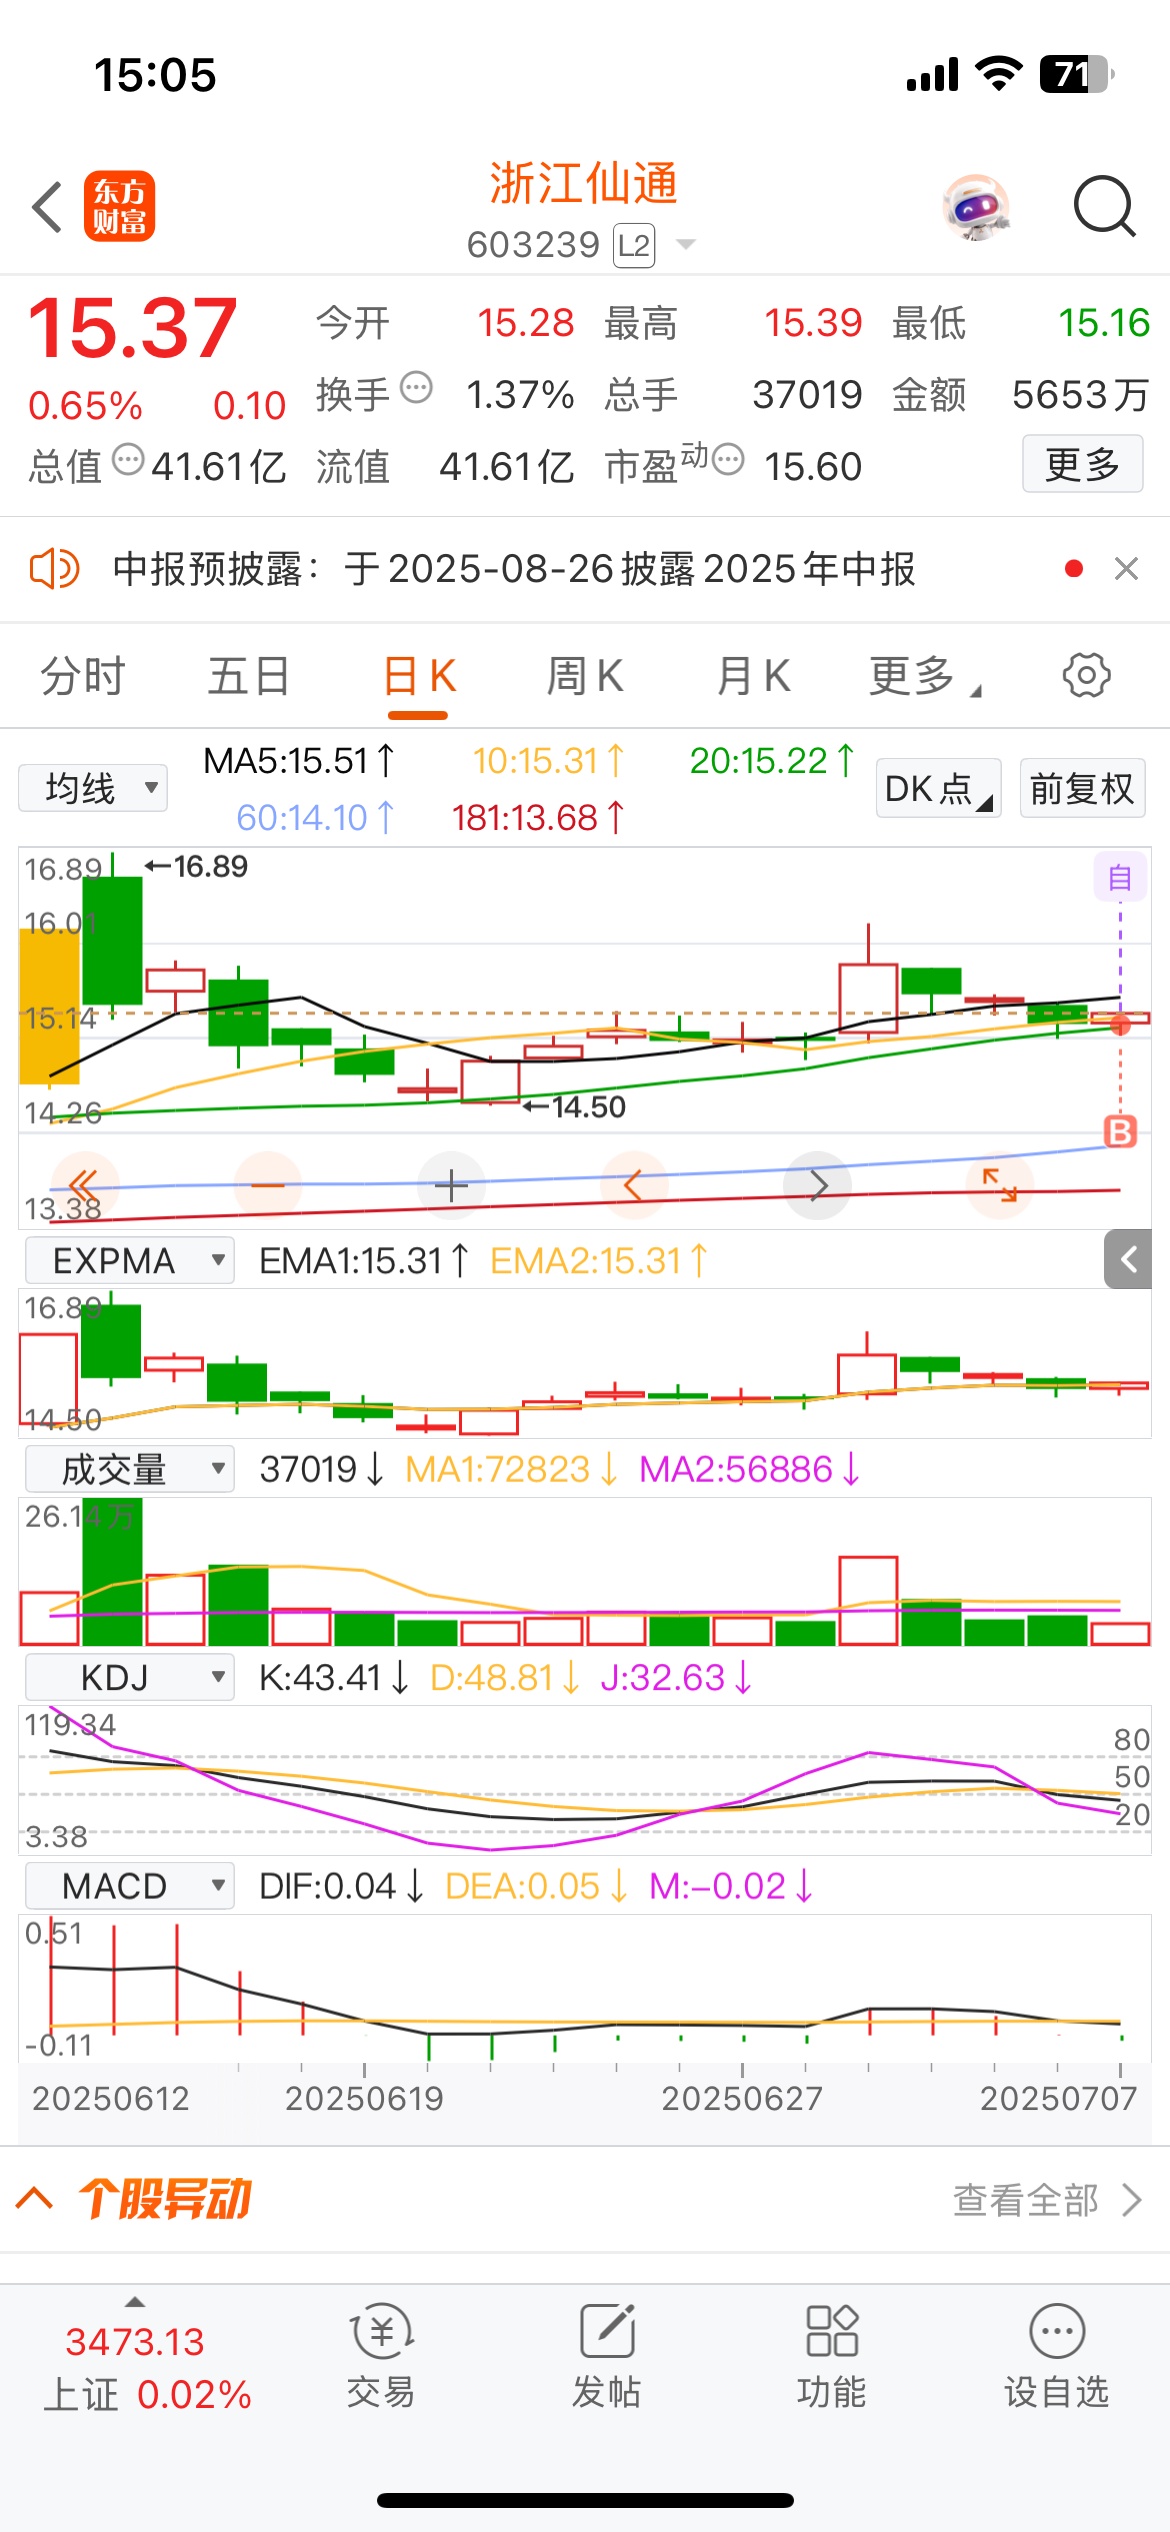This screenshot has height=2532, width=1170.
Task: Tap the EMA2:15.31 value
Action: tap(599, 1260)
